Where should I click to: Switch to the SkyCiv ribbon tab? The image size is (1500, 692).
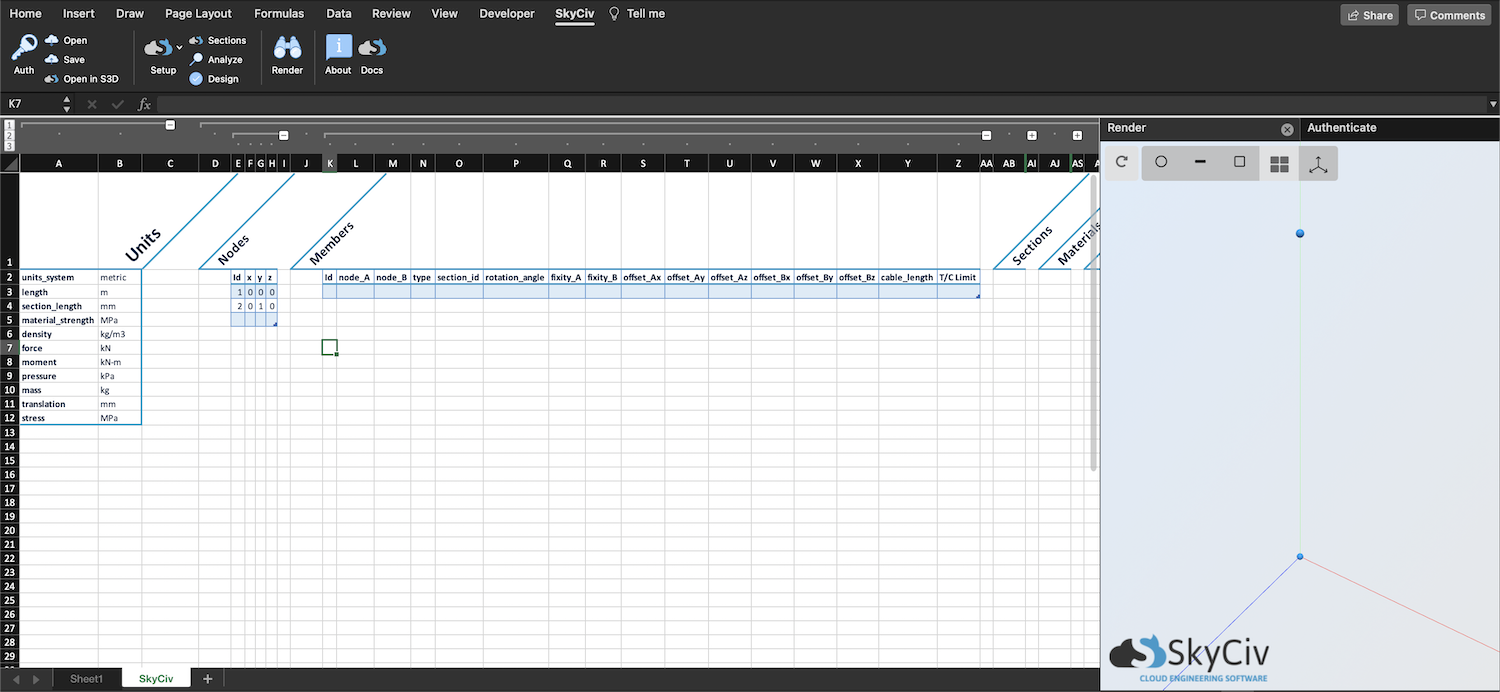point(573,13)
